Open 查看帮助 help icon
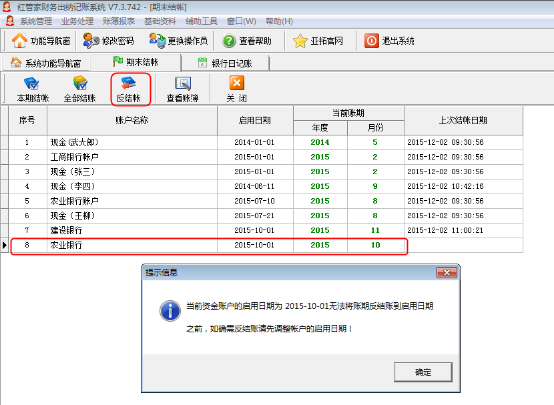Image resolution: width=554 pixels, height=405 pixels. coord(229,41)
